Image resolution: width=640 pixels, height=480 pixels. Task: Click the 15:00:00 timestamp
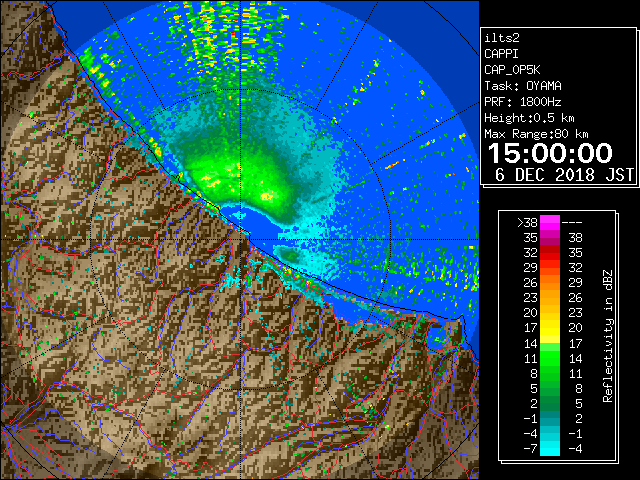(550, 153)
